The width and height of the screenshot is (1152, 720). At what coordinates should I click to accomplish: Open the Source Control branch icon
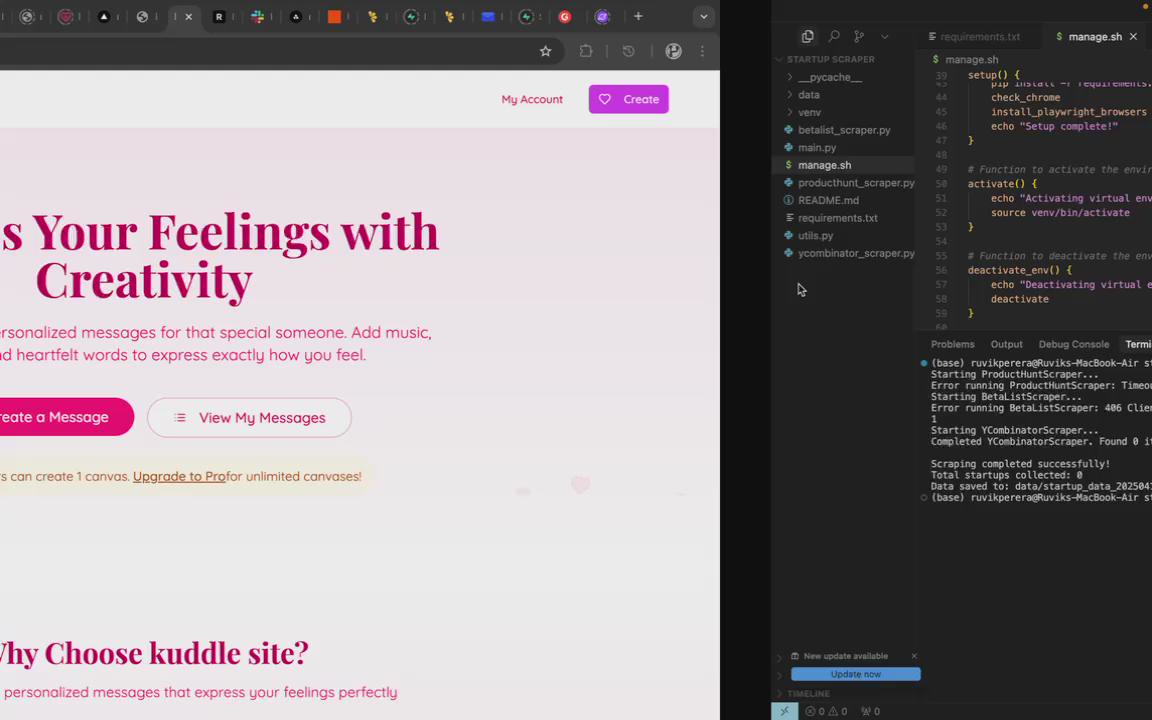(859, 36)
